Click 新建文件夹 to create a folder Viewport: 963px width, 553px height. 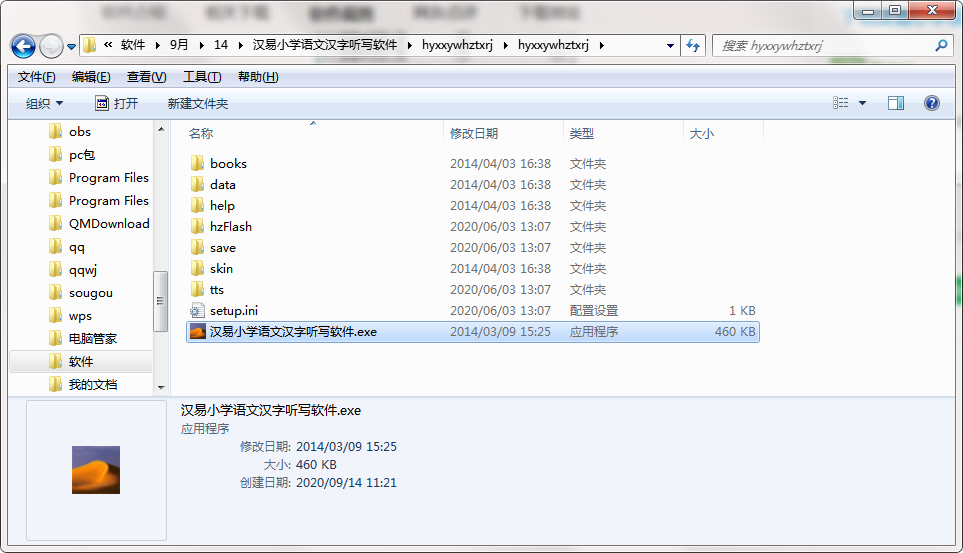click(198, 103)
